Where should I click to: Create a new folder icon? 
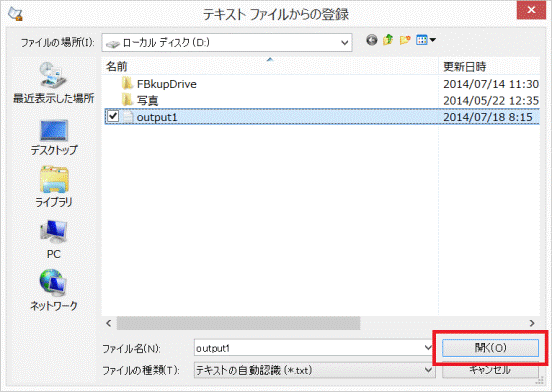(x=405, y=40)
